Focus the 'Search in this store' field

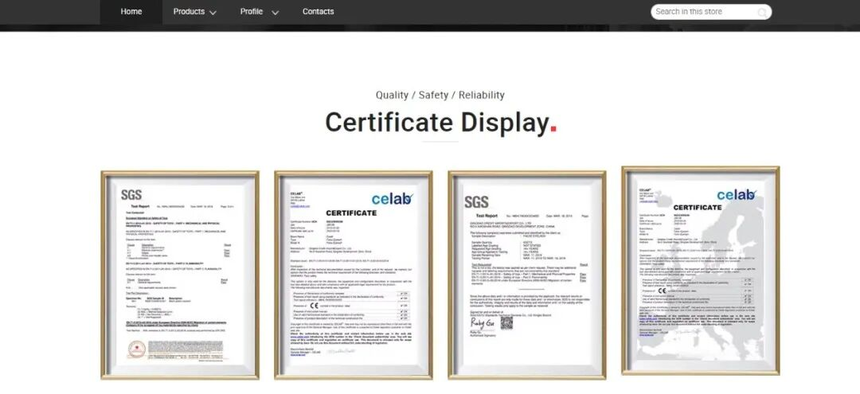click(711, 12)
